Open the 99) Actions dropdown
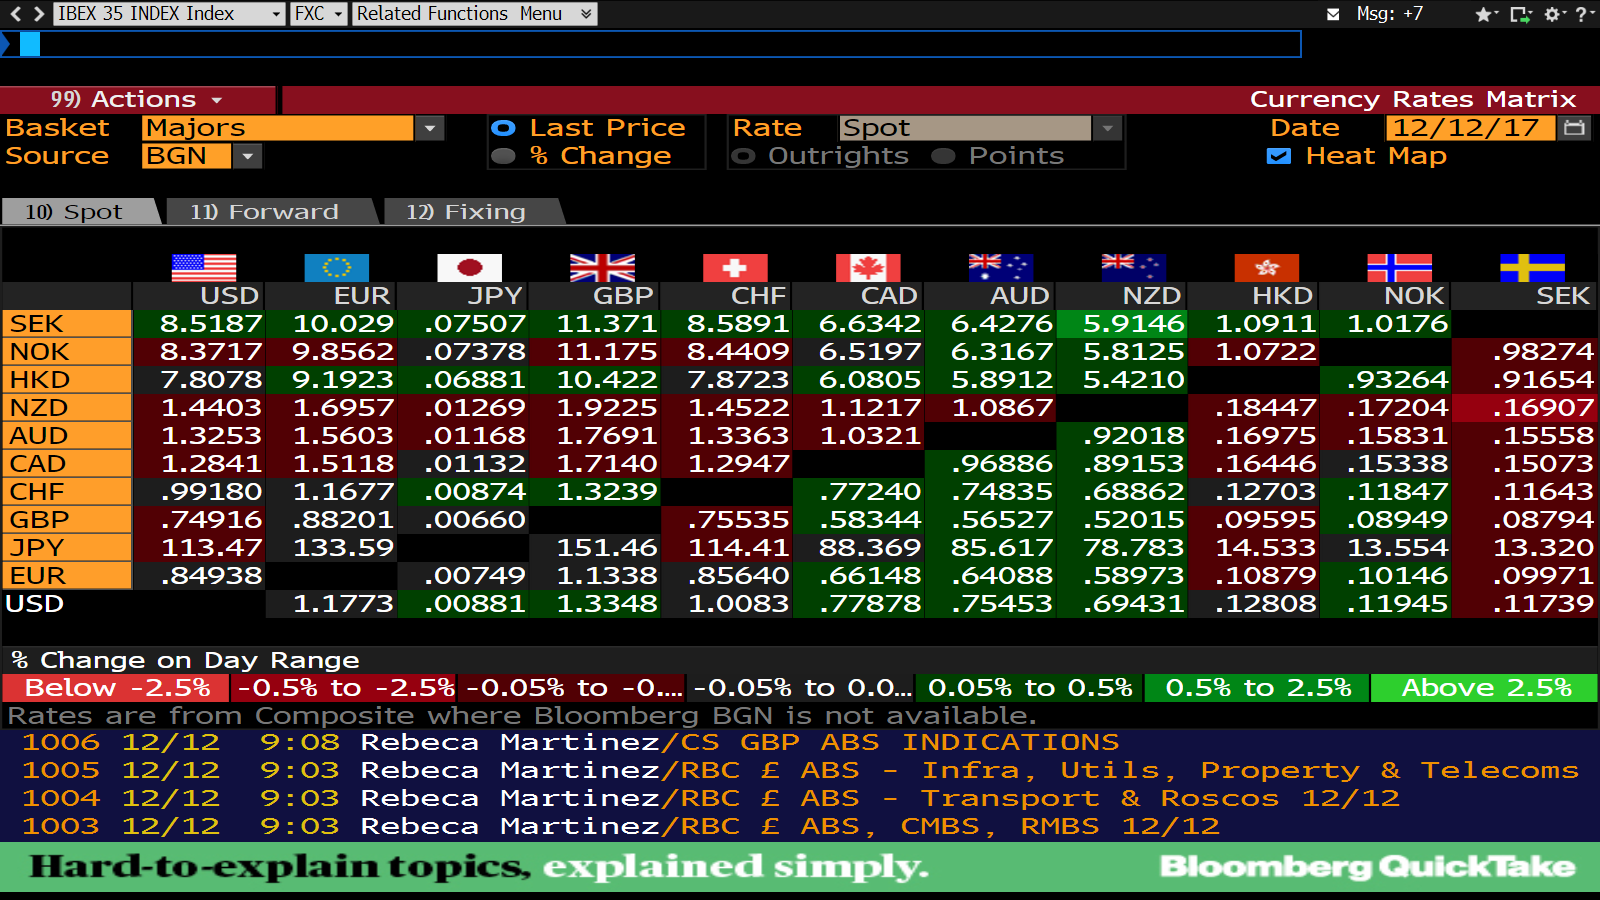The image size is (1600, 900). [x=137, y=99]
